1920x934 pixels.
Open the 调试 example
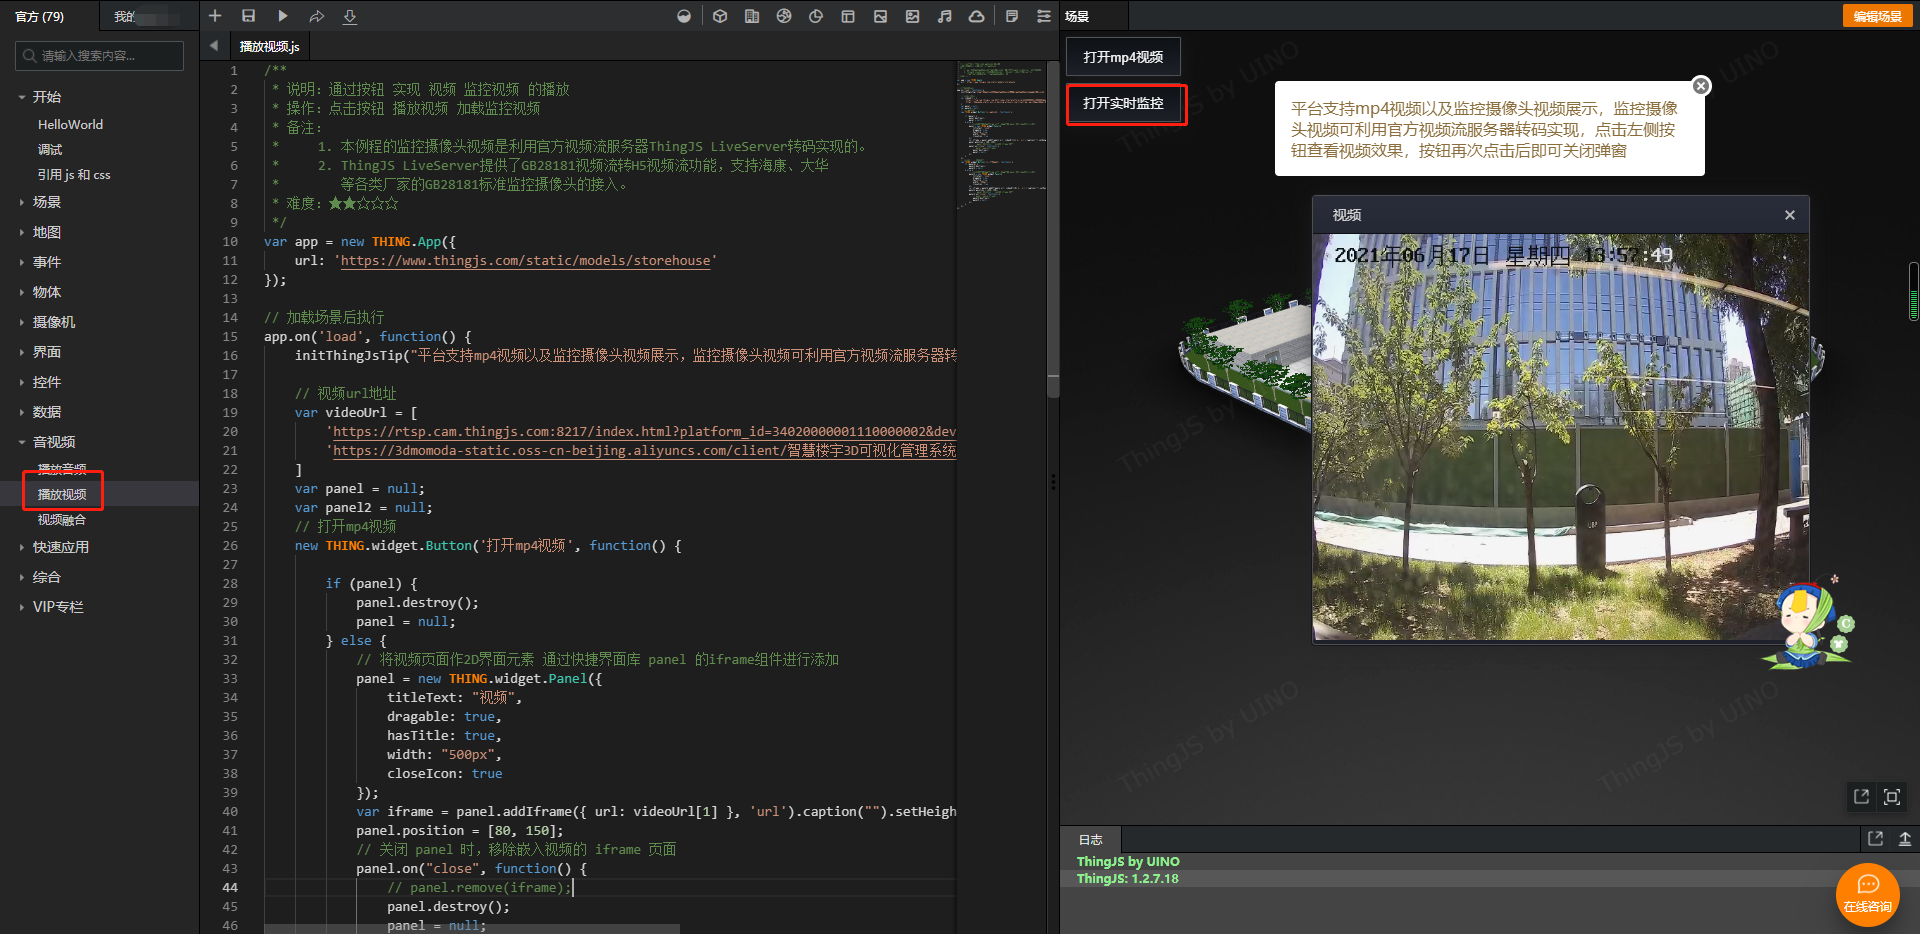point(50,150)
